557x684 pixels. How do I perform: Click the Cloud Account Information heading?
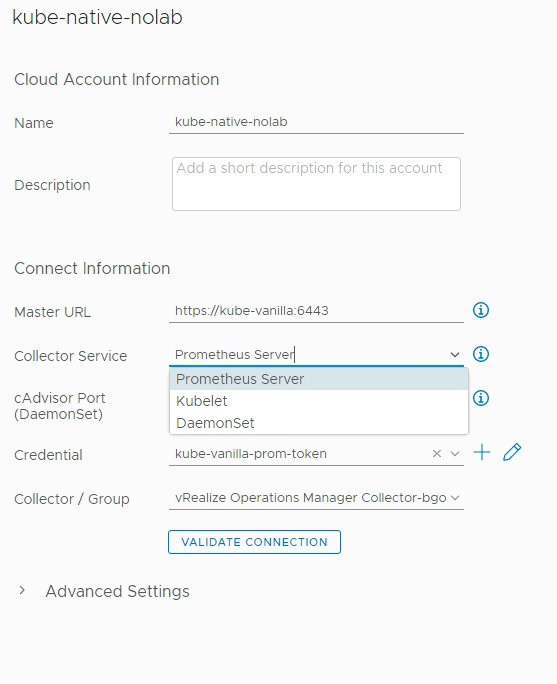[116, 79]
